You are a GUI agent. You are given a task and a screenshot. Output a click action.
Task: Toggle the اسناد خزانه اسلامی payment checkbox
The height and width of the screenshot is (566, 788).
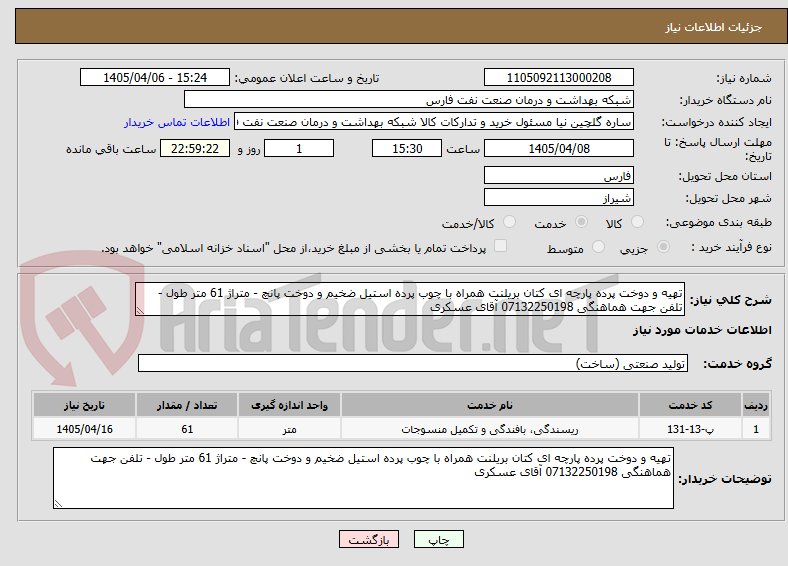pyautogui.click(x=500, y=246)
